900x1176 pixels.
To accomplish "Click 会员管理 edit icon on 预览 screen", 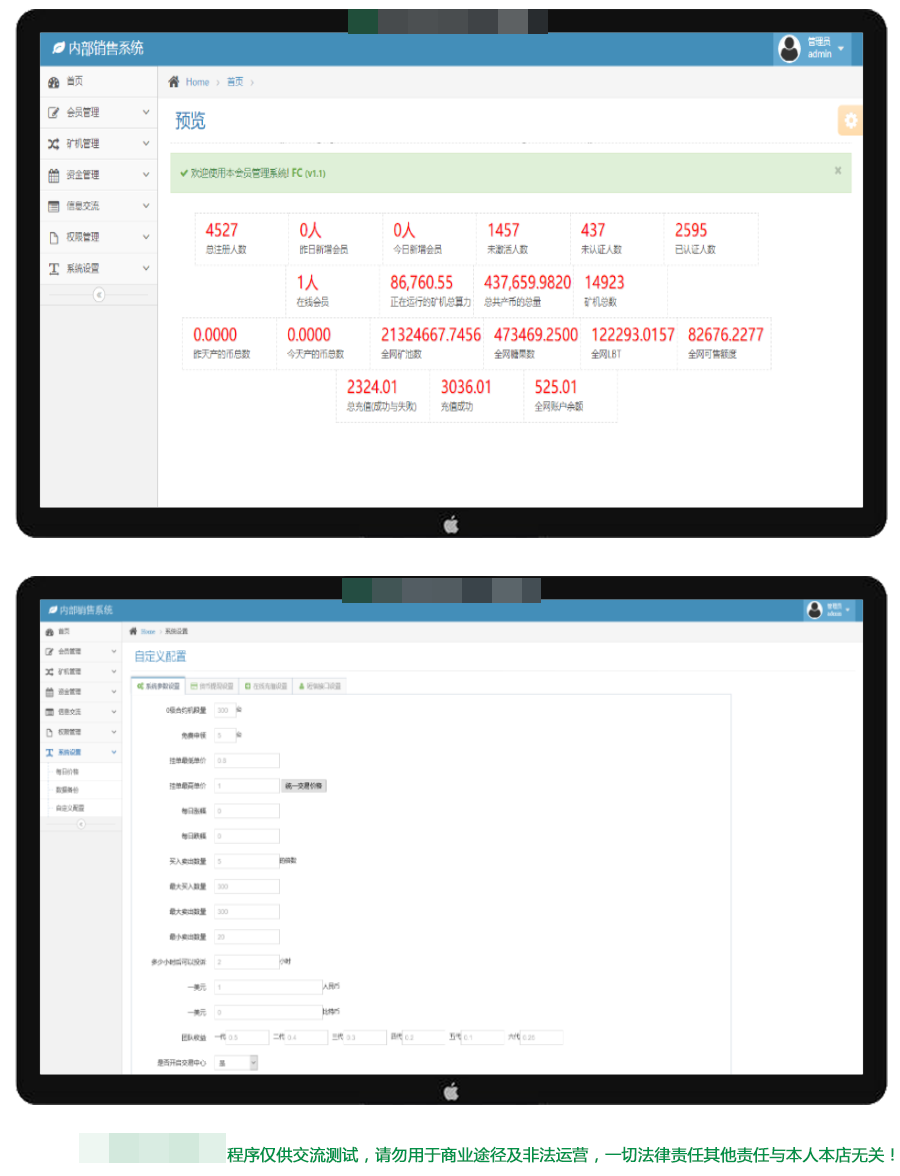I will coord(53,112).
